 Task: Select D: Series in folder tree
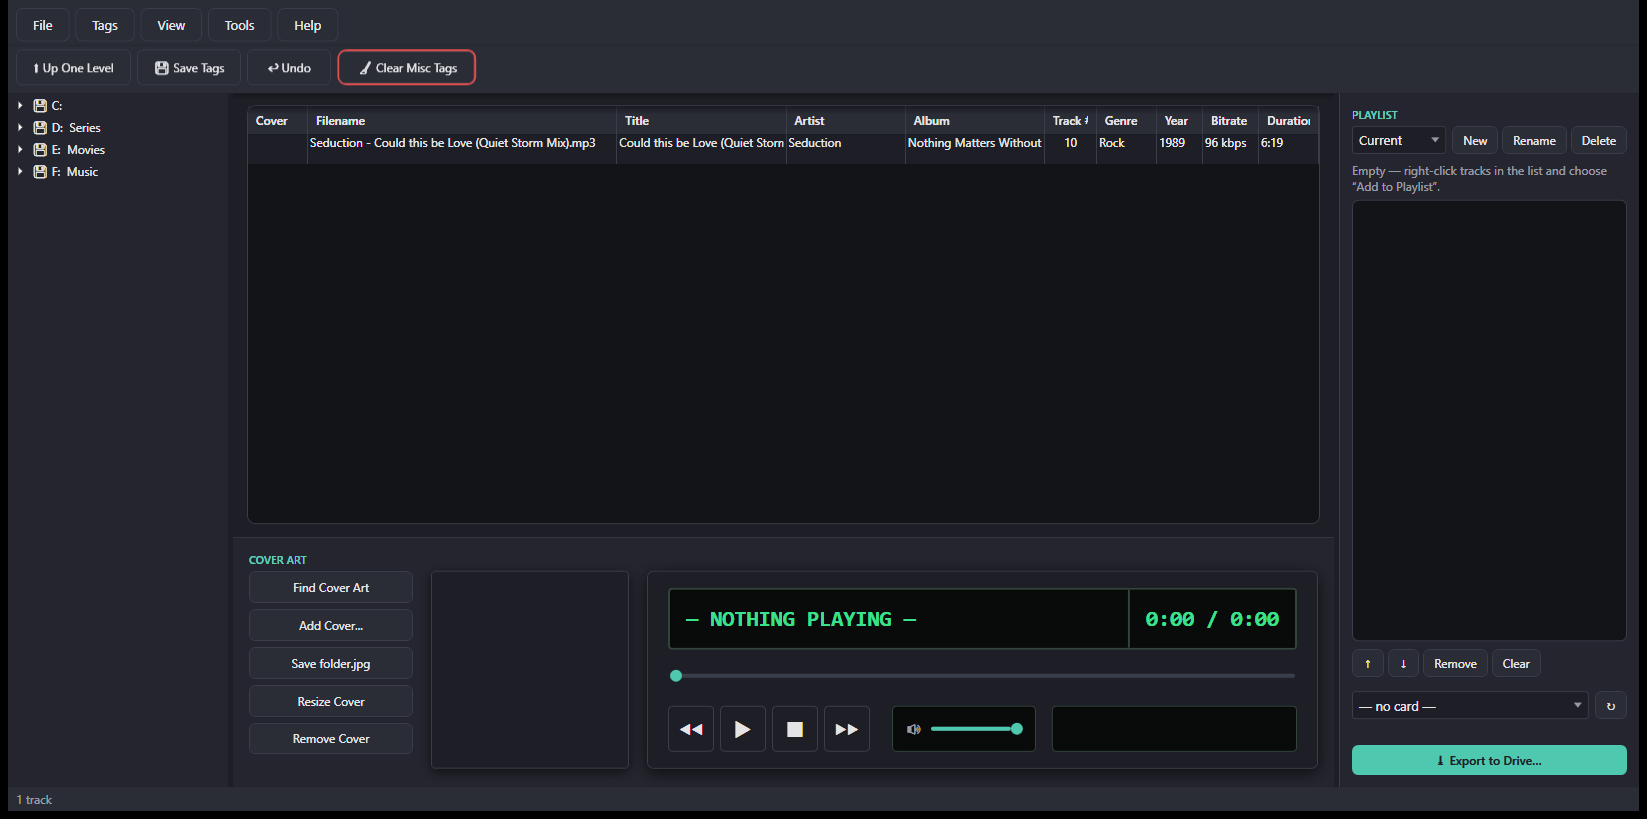tap(76, 128)
